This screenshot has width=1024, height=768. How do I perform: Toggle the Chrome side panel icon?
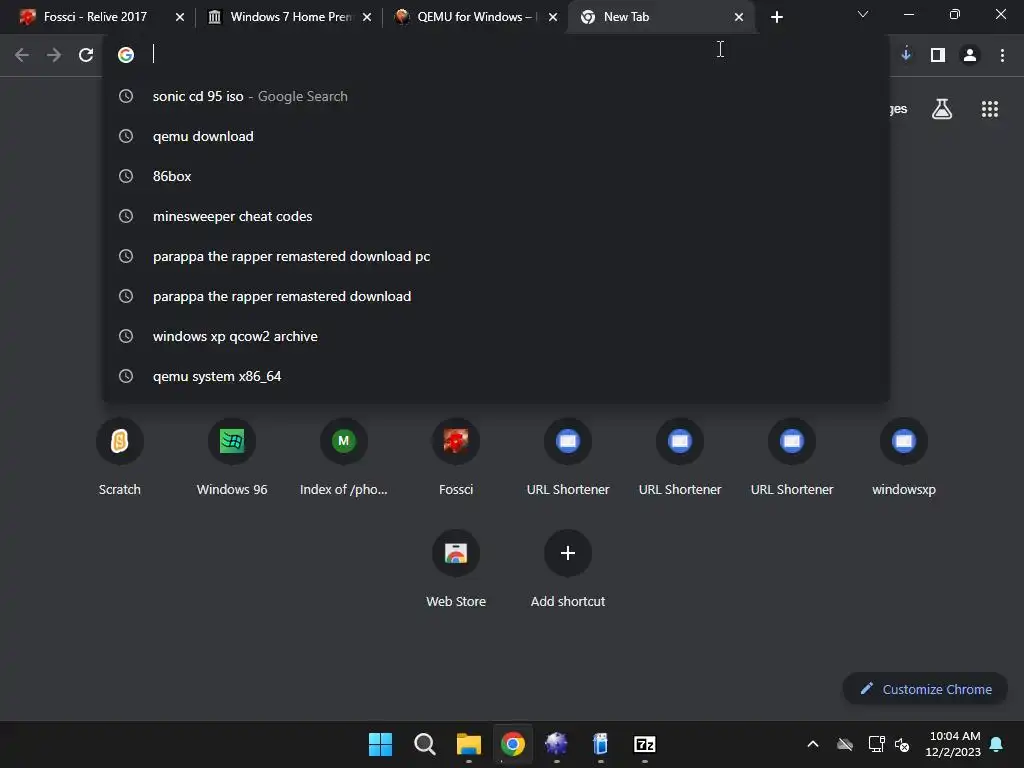pyautogui.click(x=938, y=55)
